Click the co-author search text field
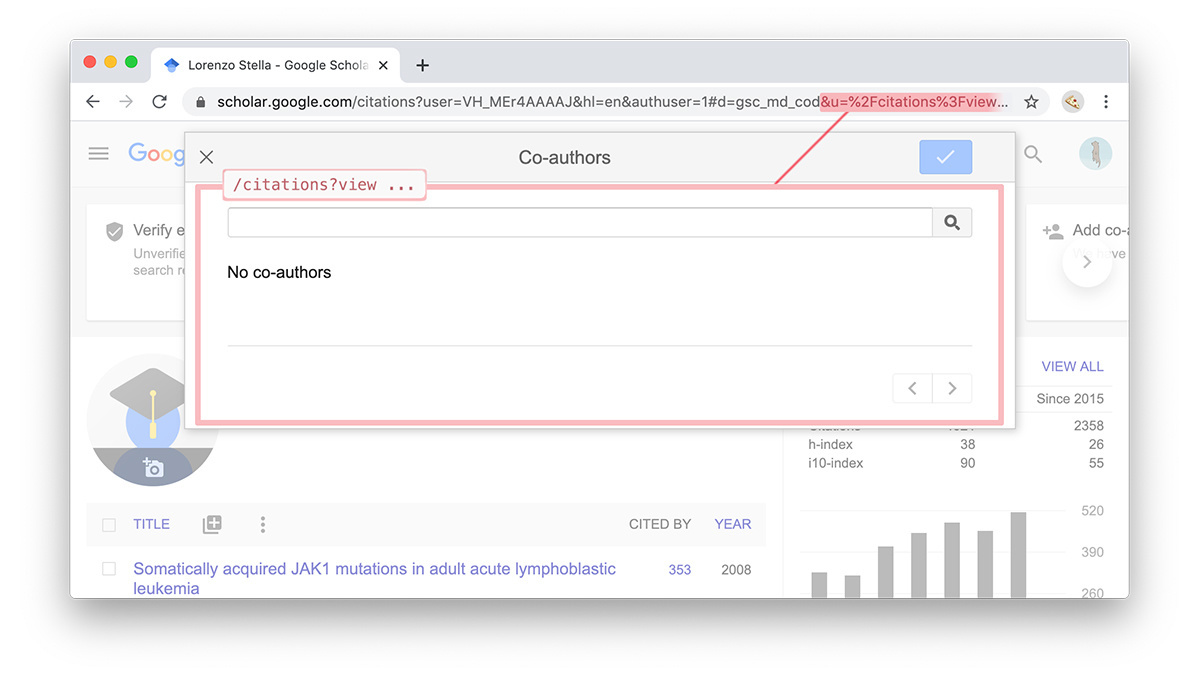Image resolution: width=1200 pixels, height=675 pixels. (580, 222)
